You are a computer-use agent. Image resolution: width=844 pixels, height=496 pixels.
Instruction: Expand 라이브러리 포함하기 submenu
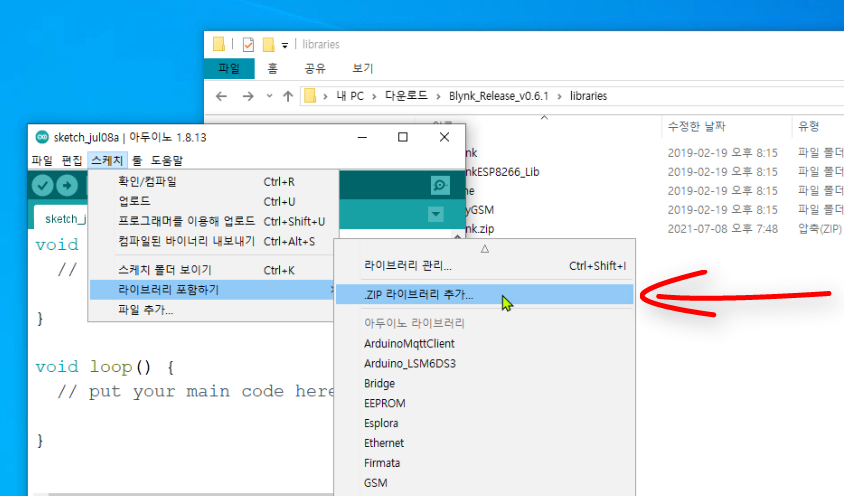click(x=213, y=290)
